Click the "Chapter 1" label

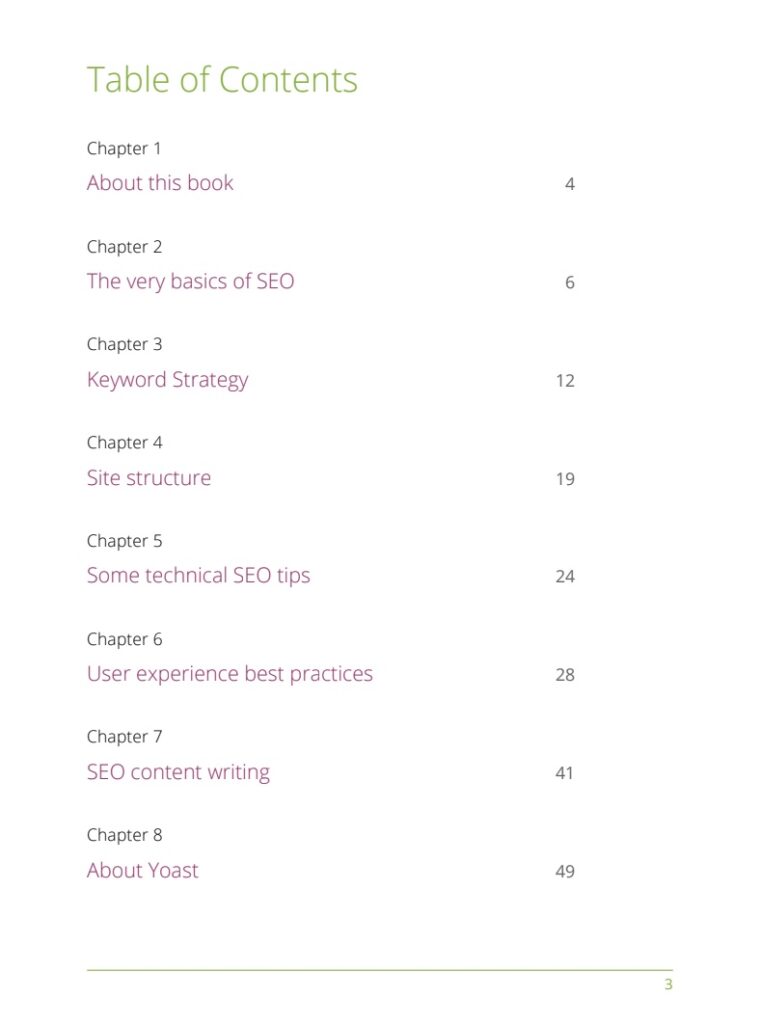tap(124, 149)
